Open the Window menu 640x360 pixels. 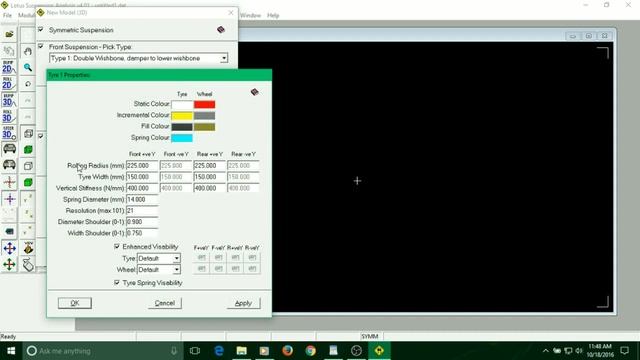(x=250, y=16)
